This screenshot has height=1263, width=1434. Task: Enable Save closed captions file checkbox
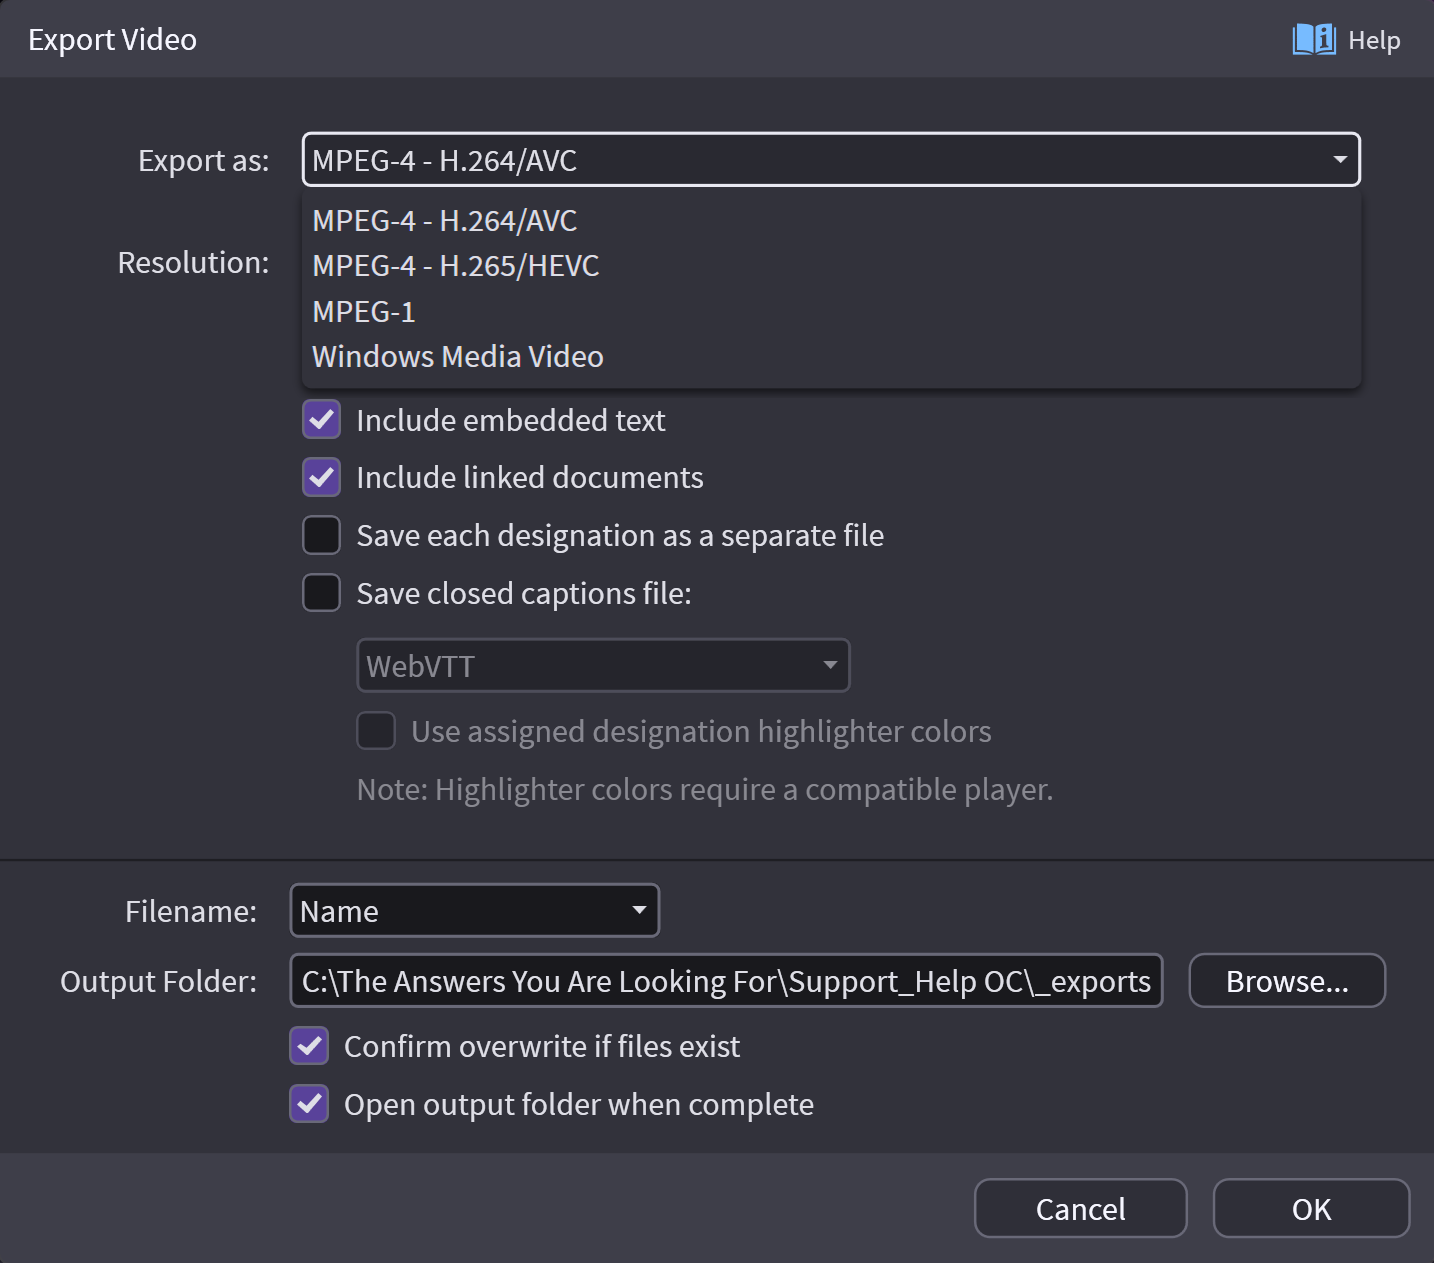click(322, 593)
